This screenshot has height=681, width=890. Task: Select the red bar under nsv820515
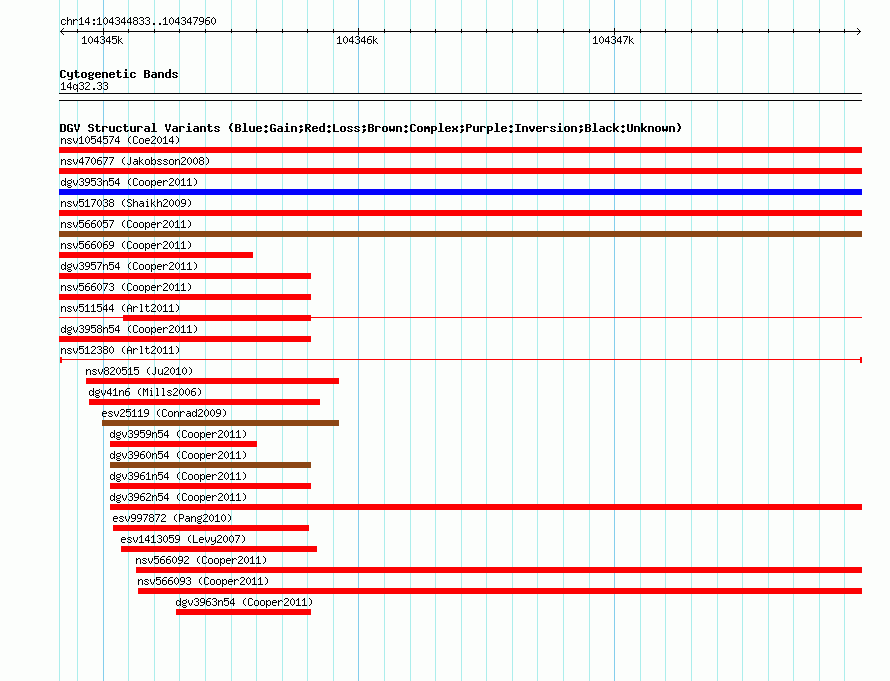click(x=212, y=381)
